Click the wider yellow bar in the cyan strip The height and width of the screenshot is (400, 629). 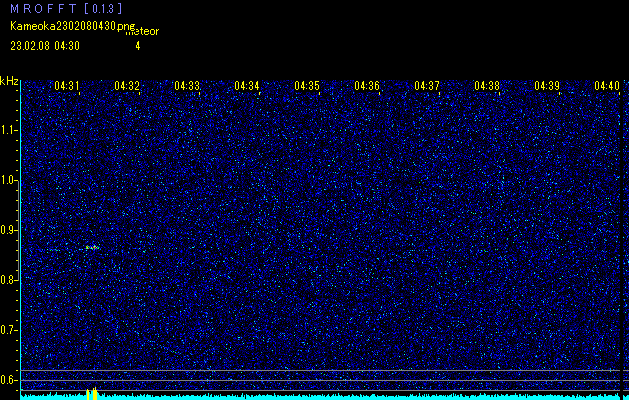95,394
